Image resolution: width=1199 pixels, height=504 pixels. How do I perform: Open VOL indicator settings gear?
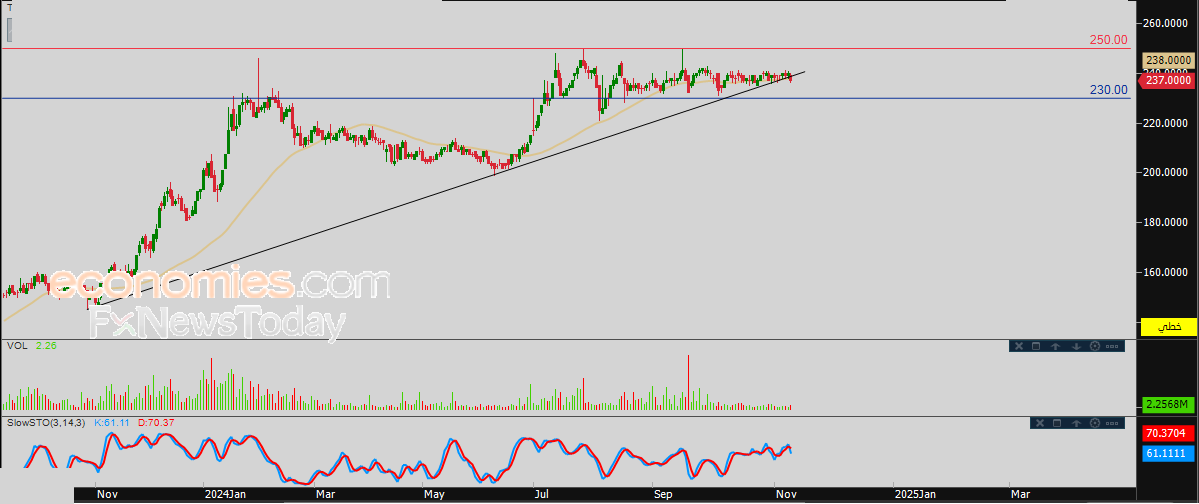click(1095, 346)
